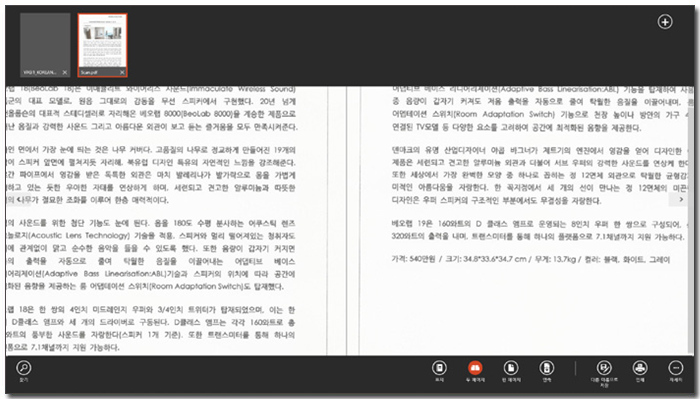Click the price line starting 가격: 540만원
700x399 pixels.
pos(531,259)
